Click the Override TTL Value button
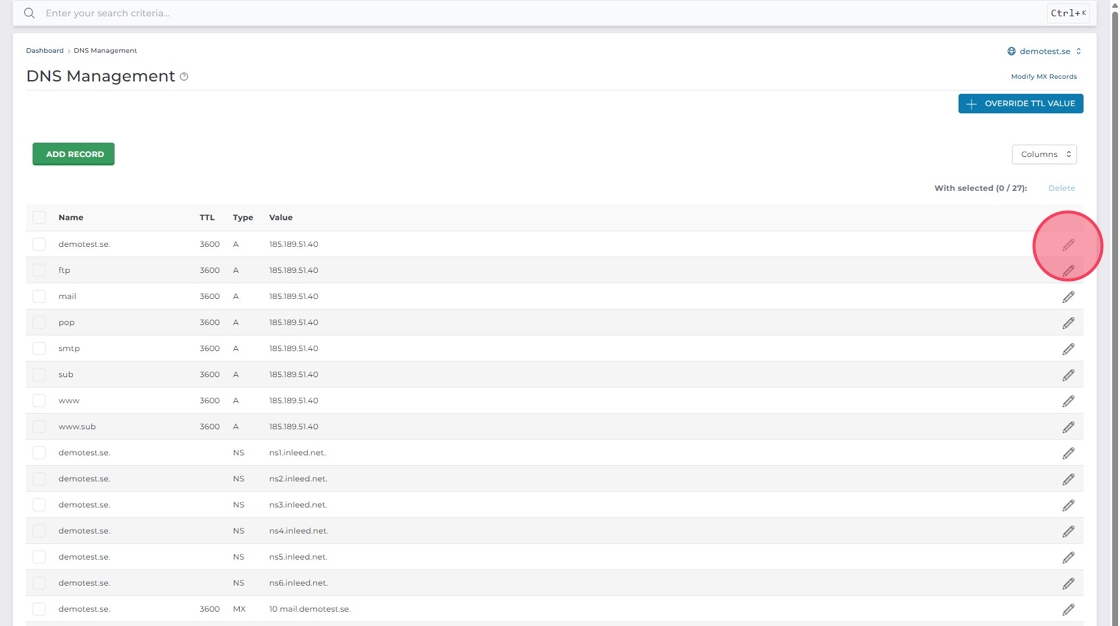 [x=1020, y=103]
